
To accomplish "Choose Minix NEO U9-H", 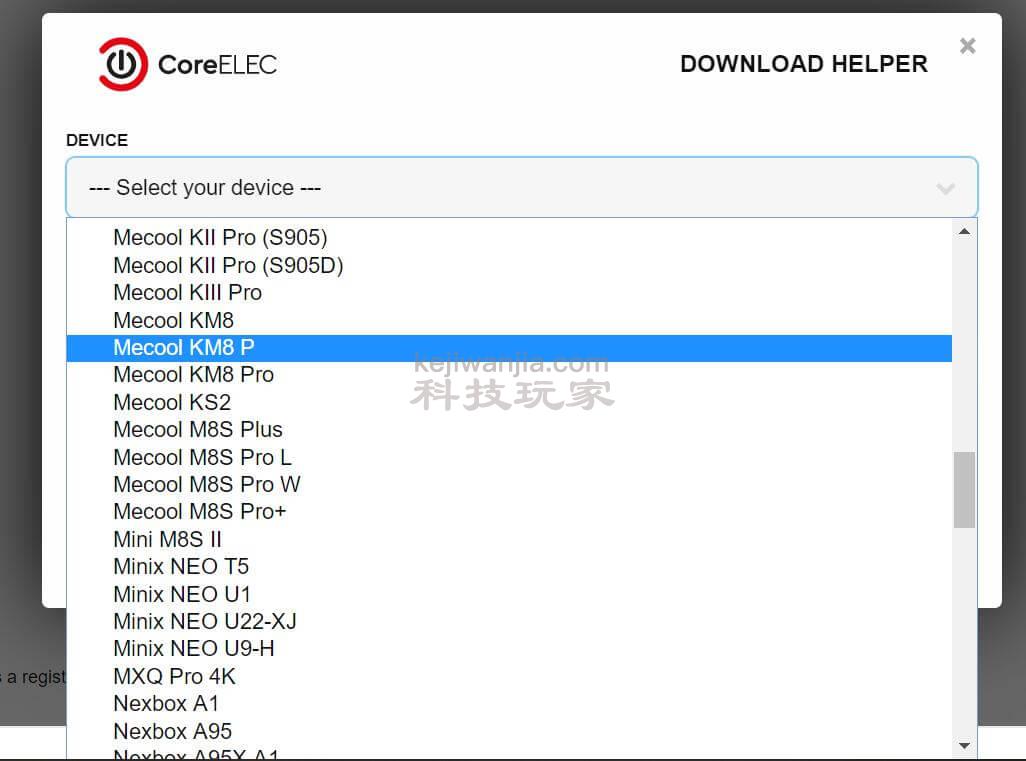I will (x=509, y=648).
